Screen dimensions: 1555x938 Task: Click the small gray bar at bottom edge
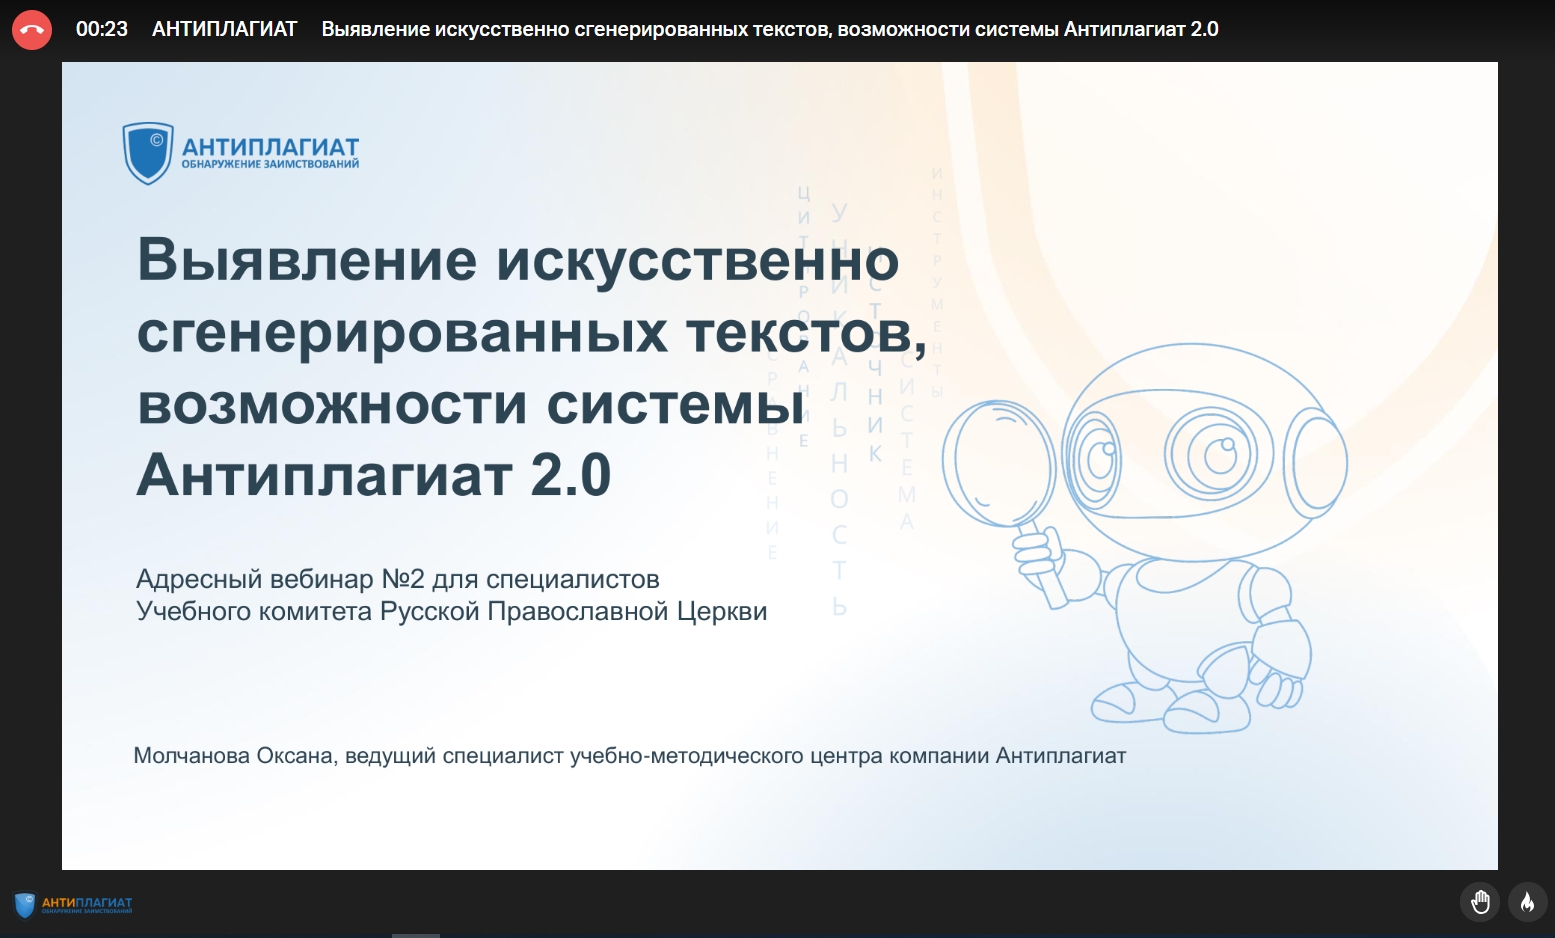[x=415, y=935]
